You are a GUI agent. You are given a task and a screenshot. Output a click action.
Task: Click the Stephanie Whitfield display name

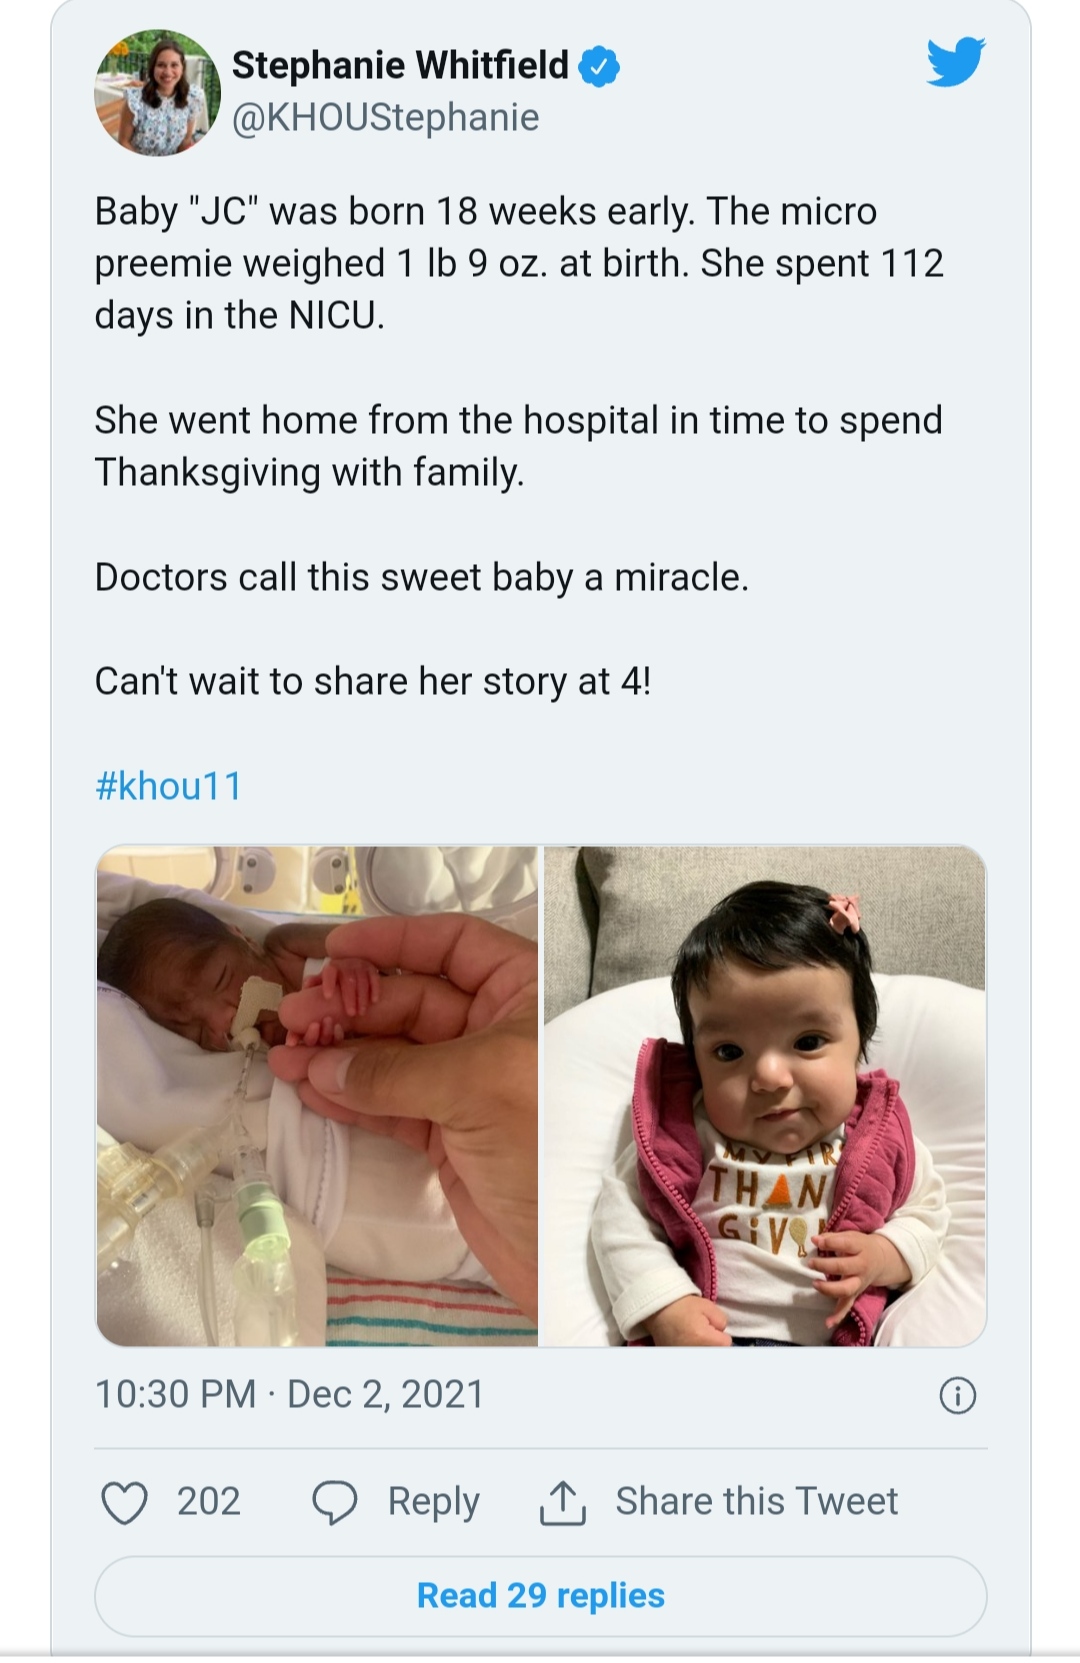[x=400, y=66]
